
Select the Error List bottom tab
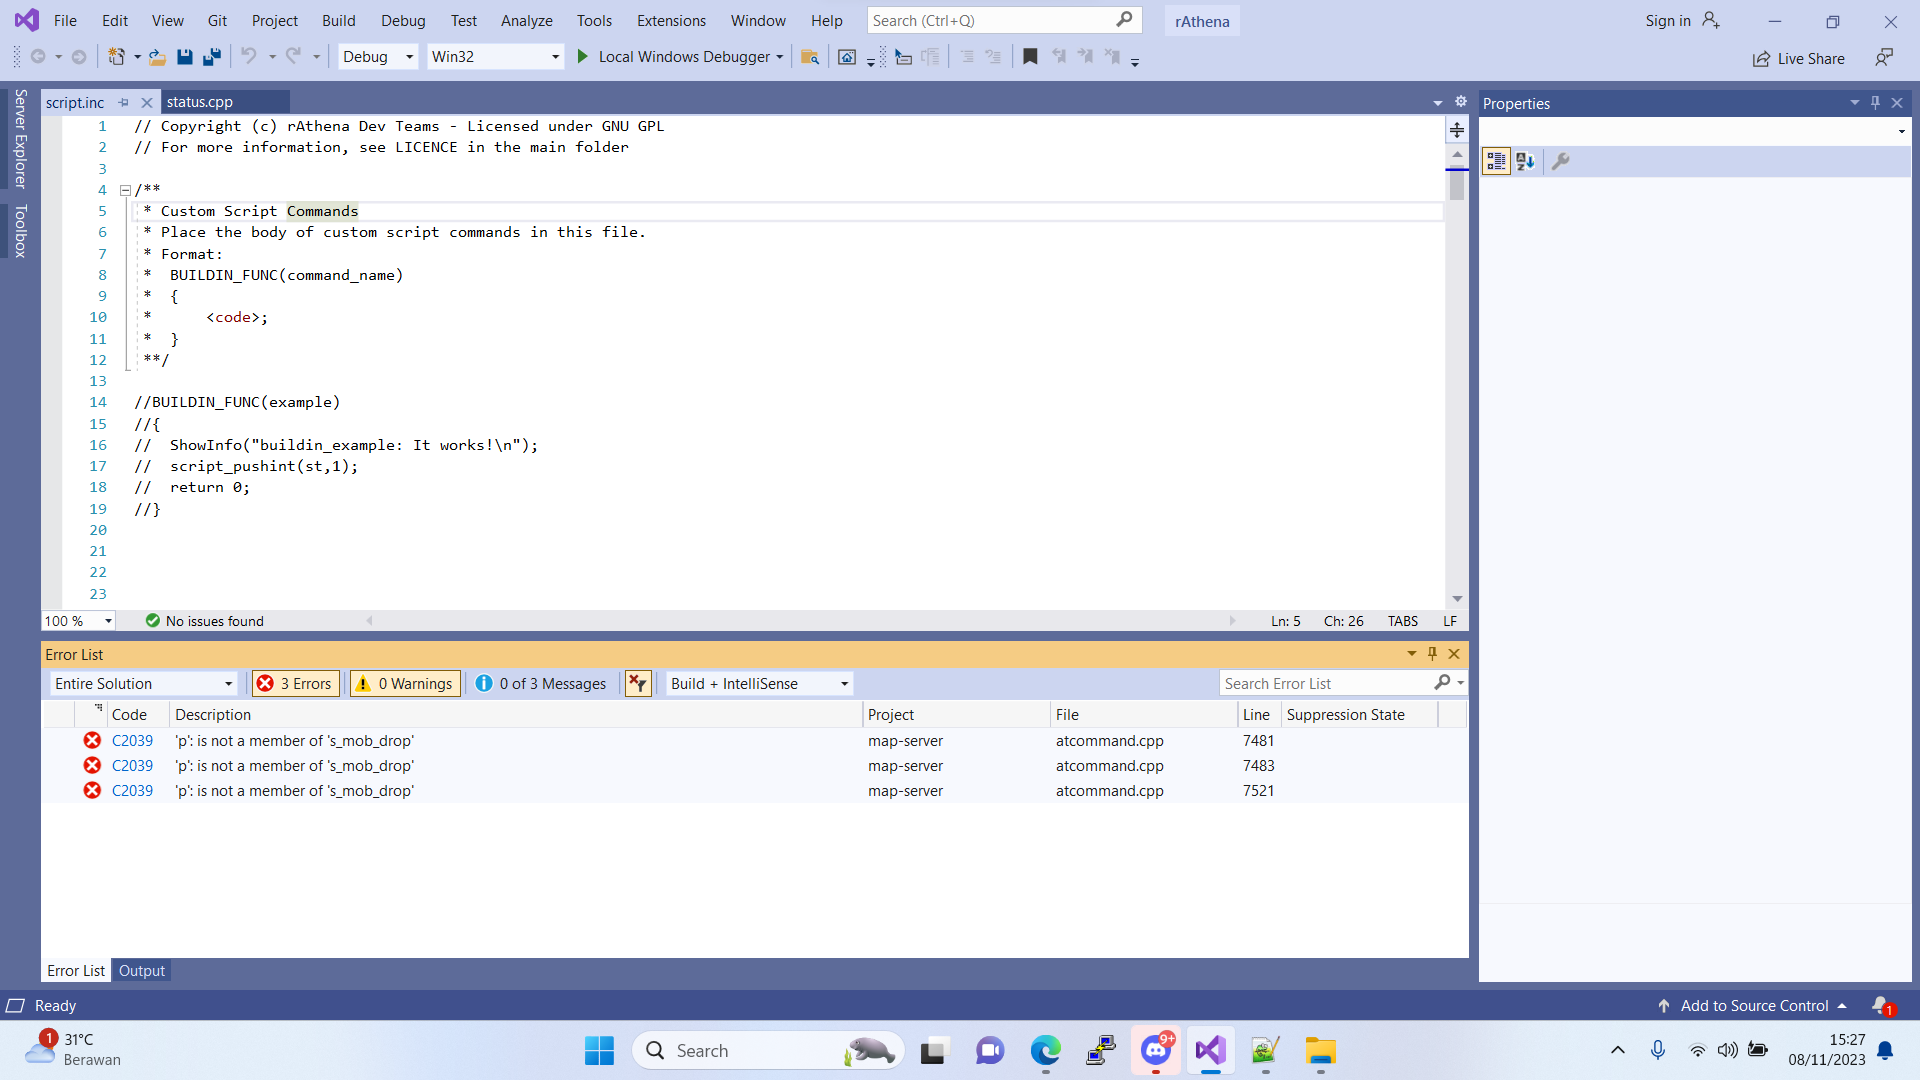(76, 971)
